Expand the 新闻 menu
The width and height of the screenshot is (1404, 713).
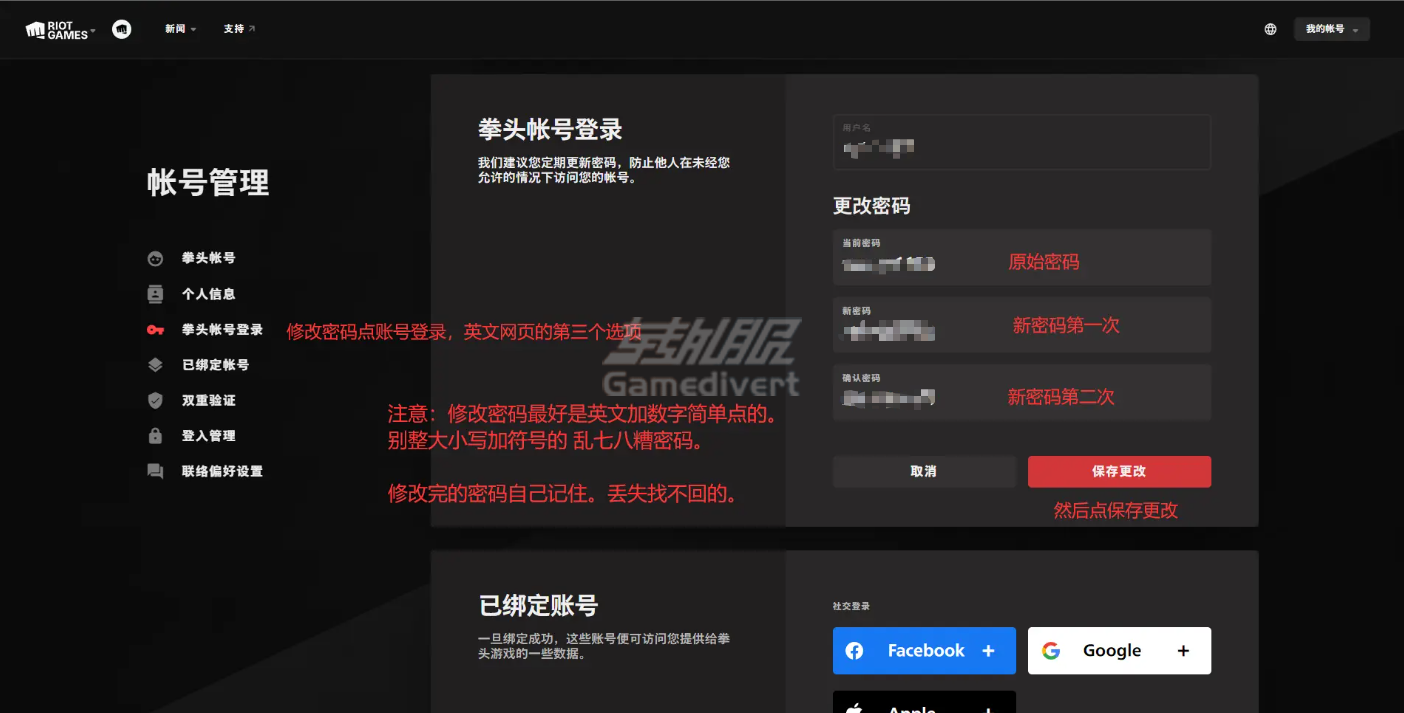click(180, 29)
